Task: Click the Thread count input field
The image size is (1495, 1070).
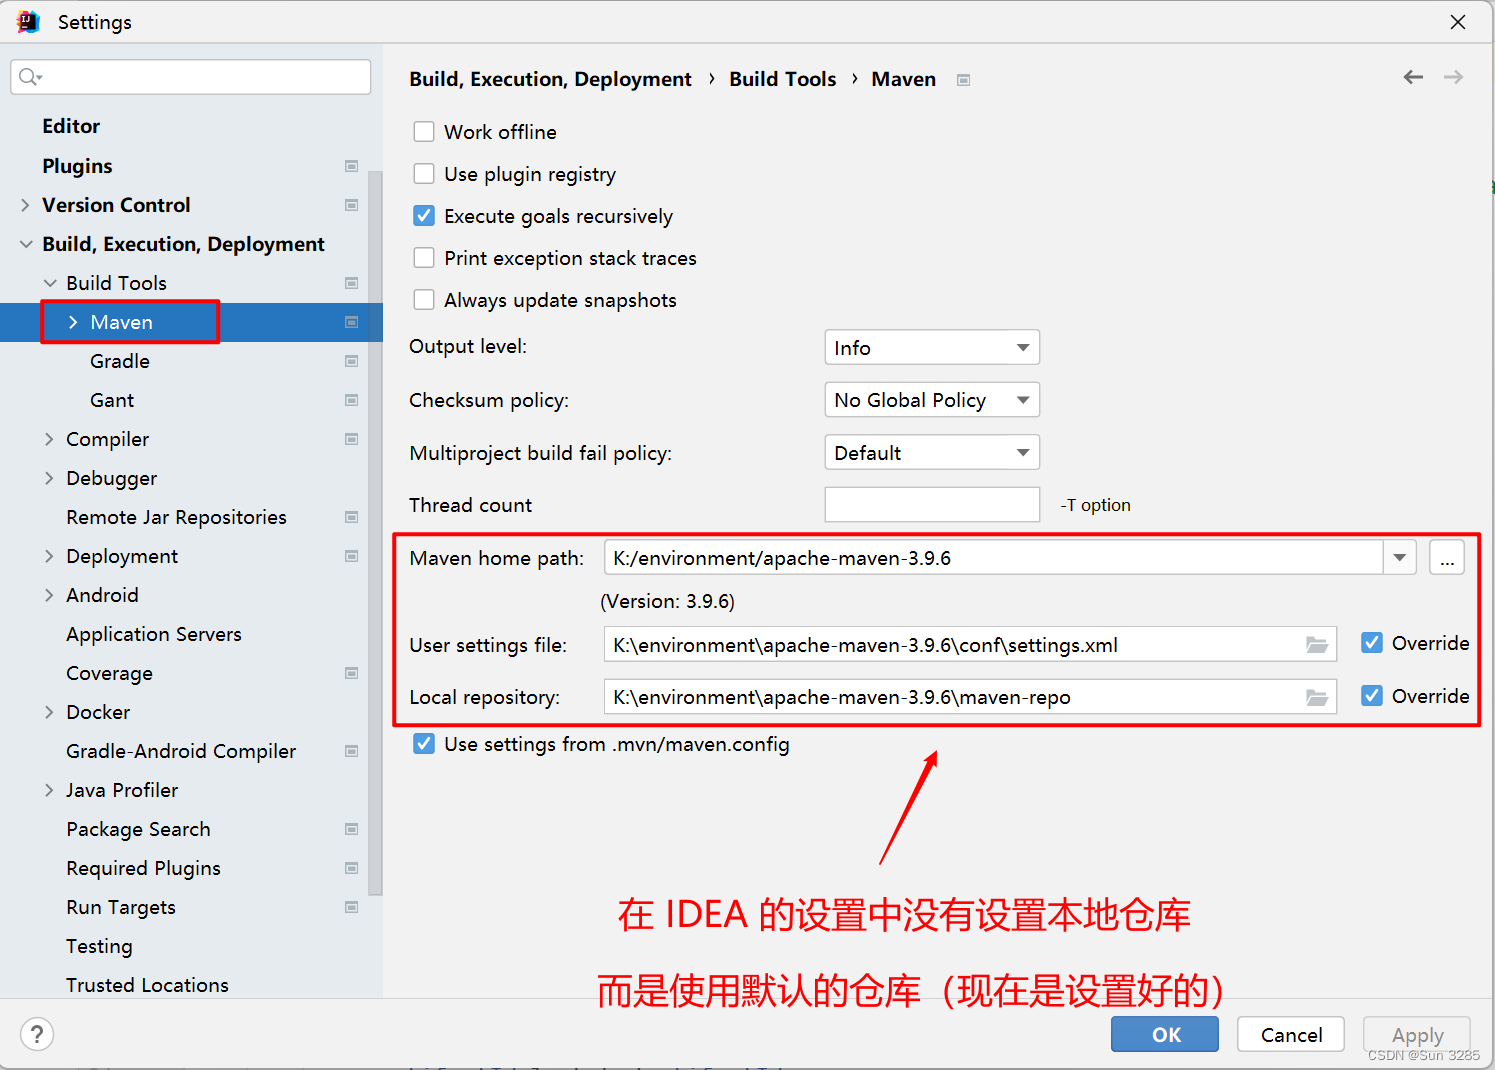Action: tap(932, 504)
